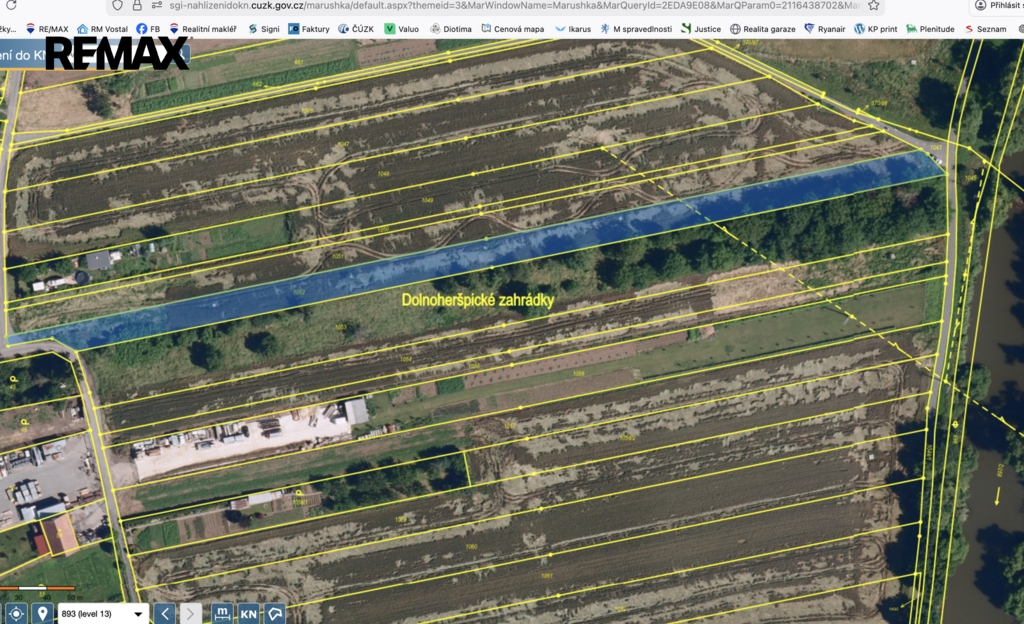
Task: Open the Cenová mapa bookmark
Action: click(513, 29)
